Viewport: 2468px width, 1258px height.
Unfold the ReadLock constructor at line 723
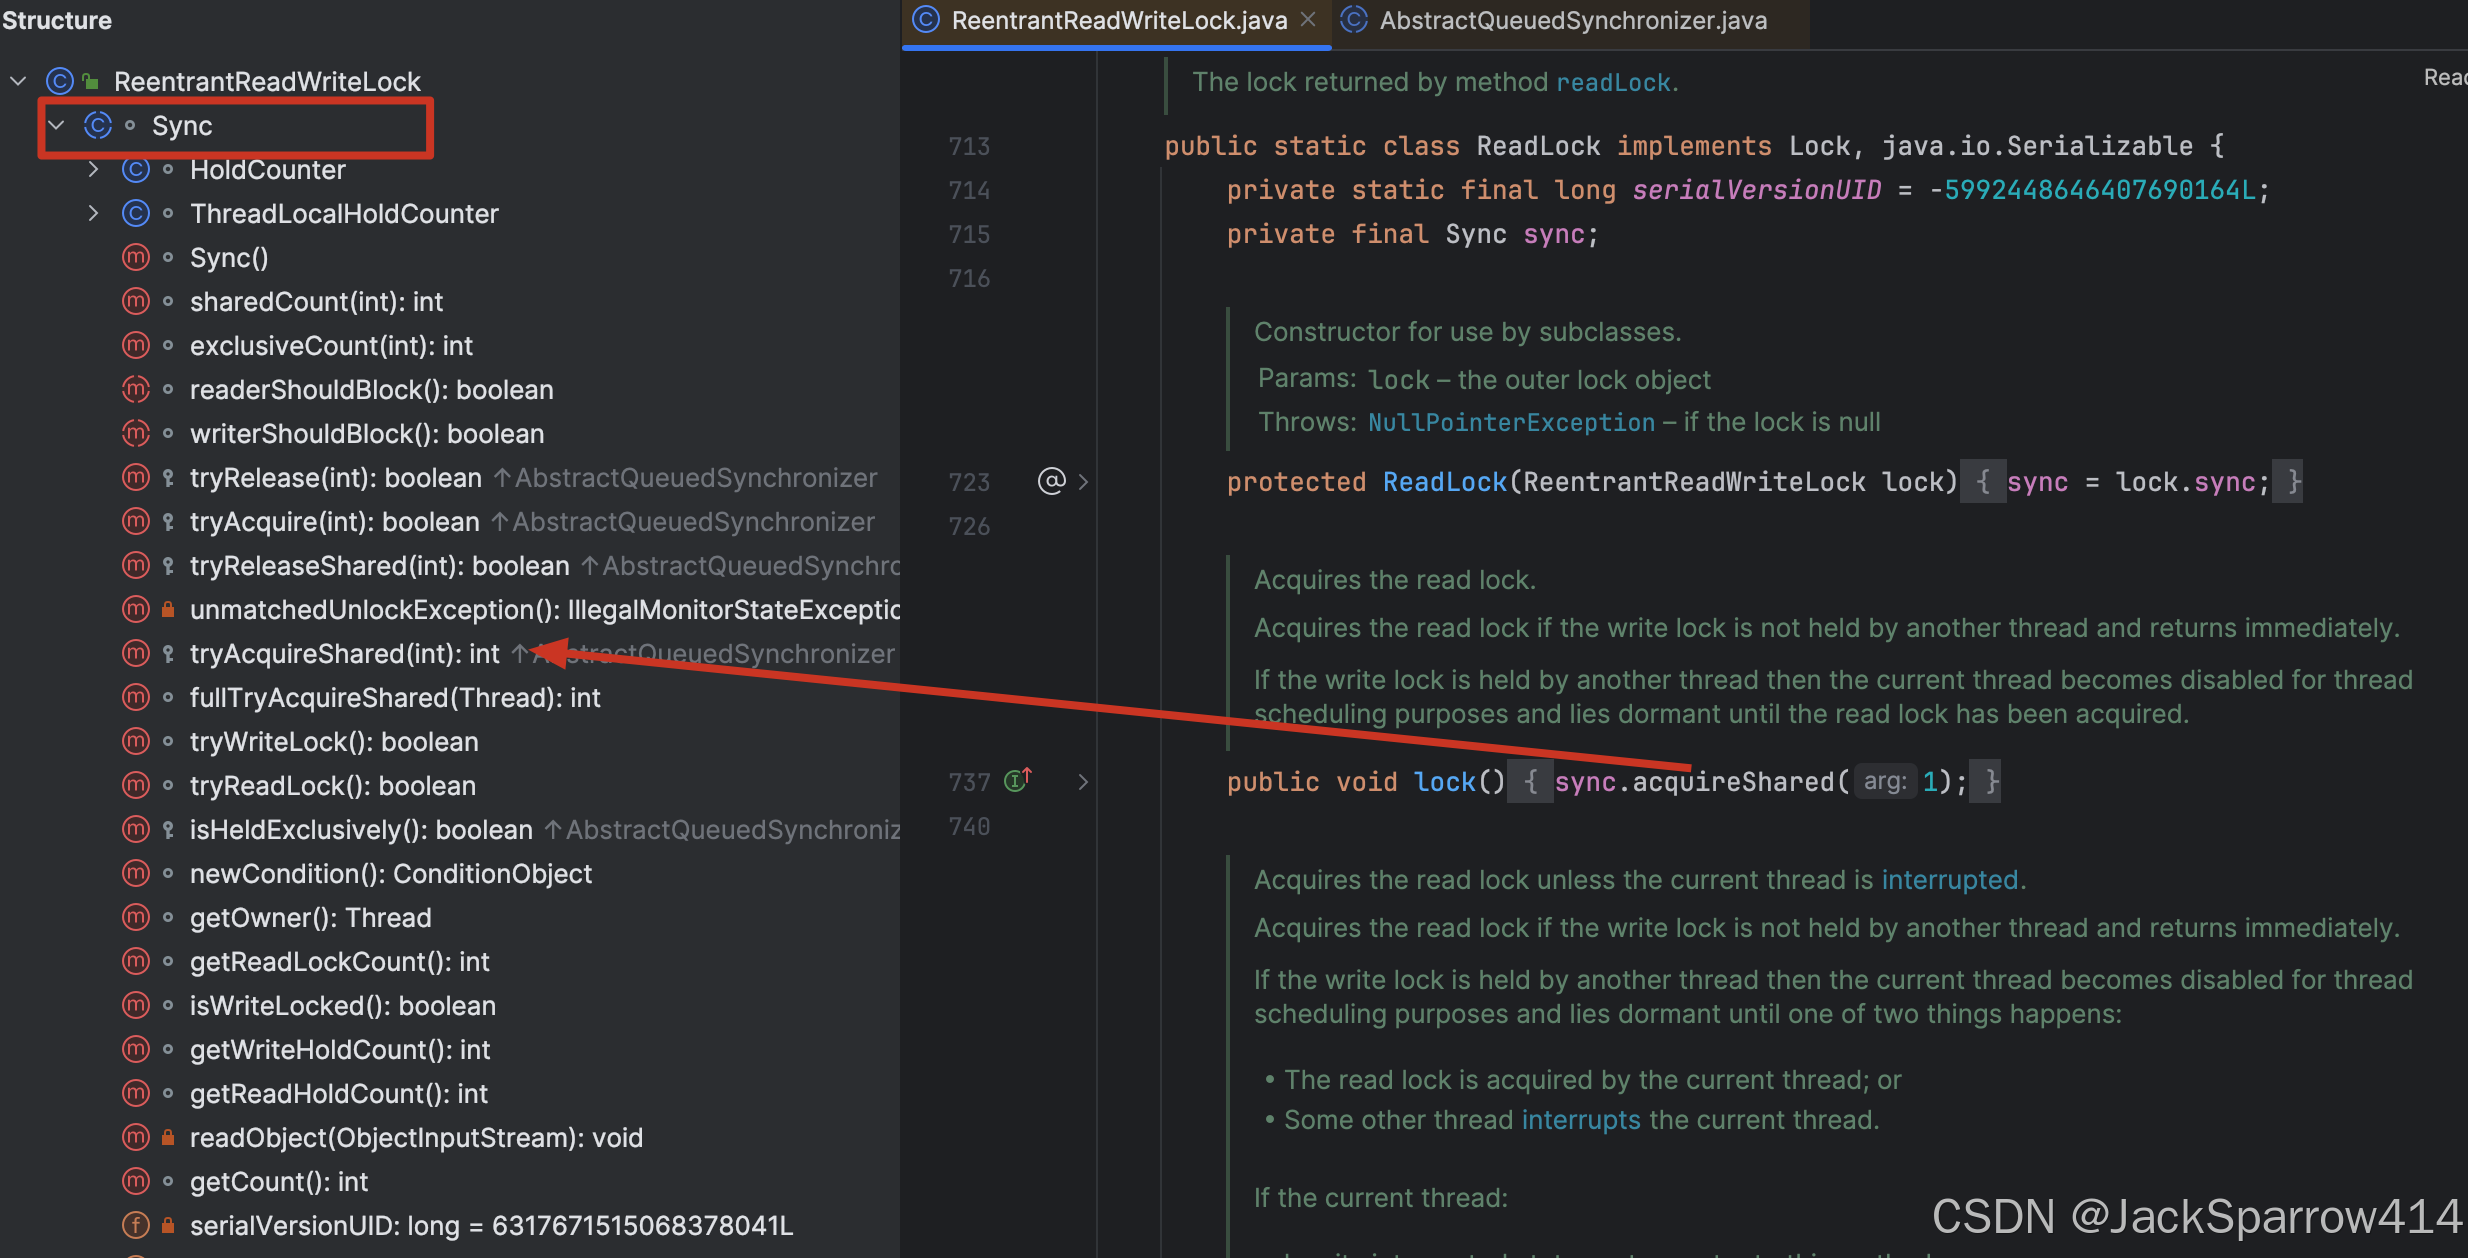coord(1083,482)
